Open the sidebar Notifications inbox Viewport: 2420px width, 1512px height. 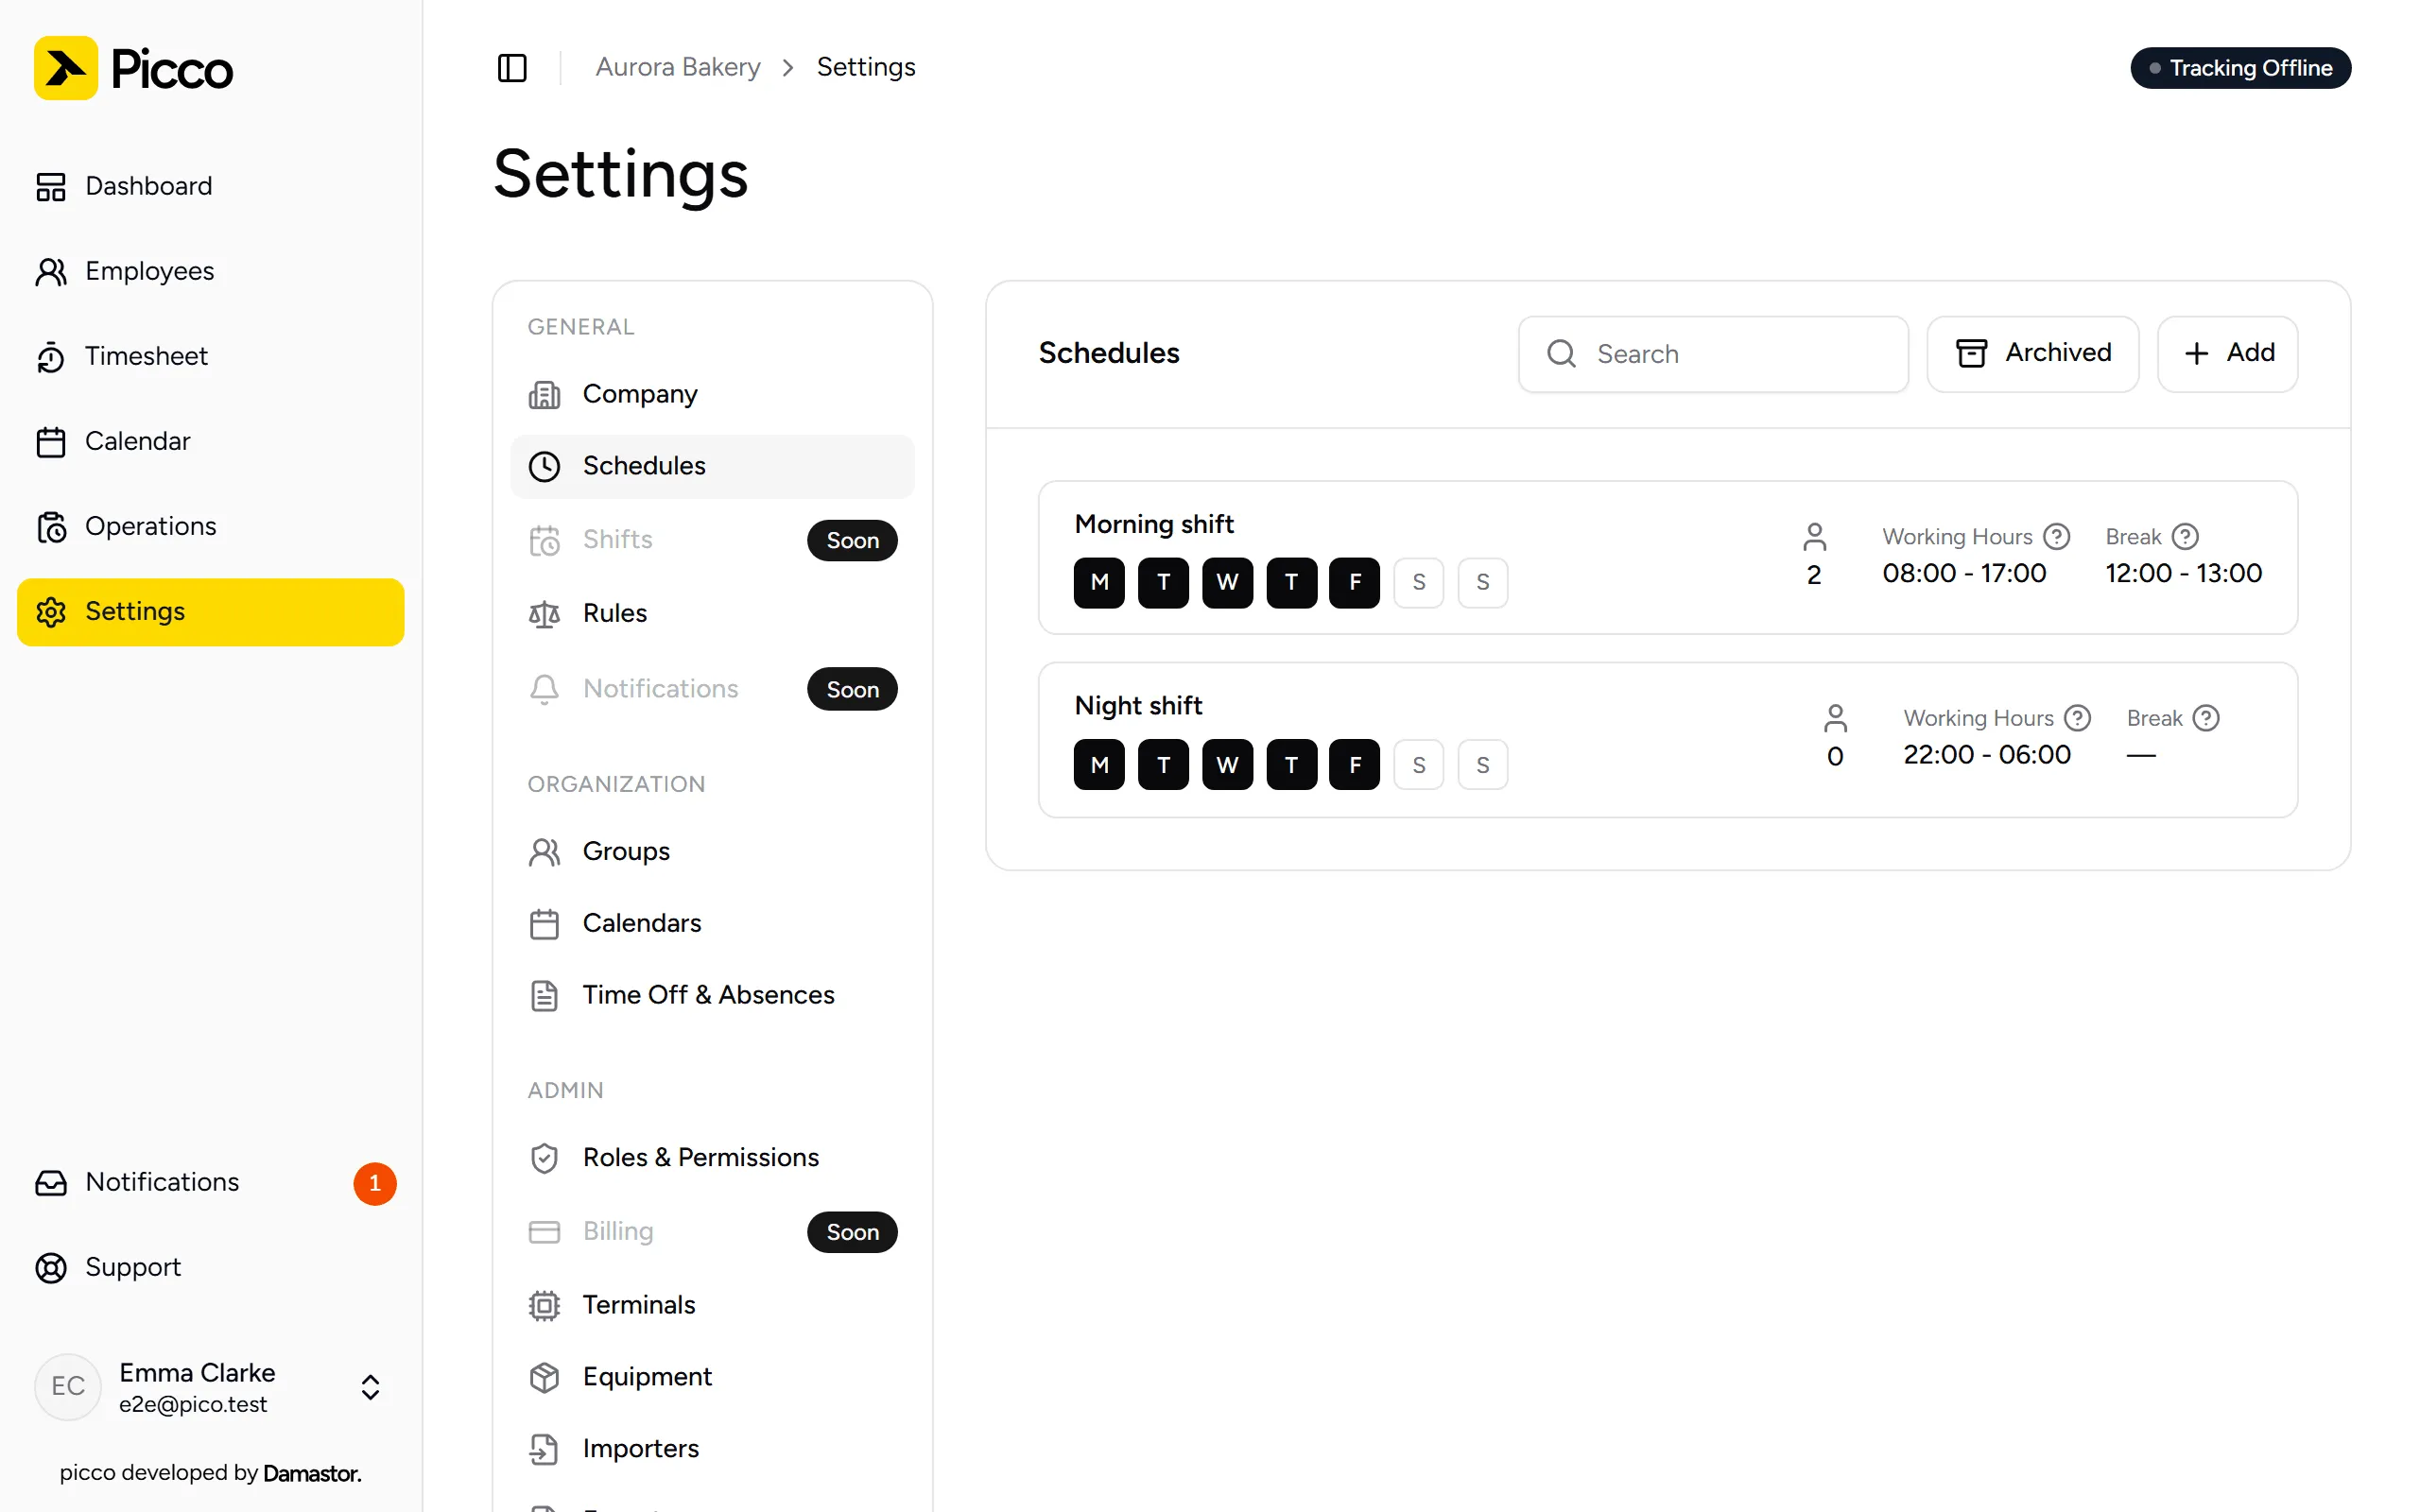click(x=210, y=1182)
